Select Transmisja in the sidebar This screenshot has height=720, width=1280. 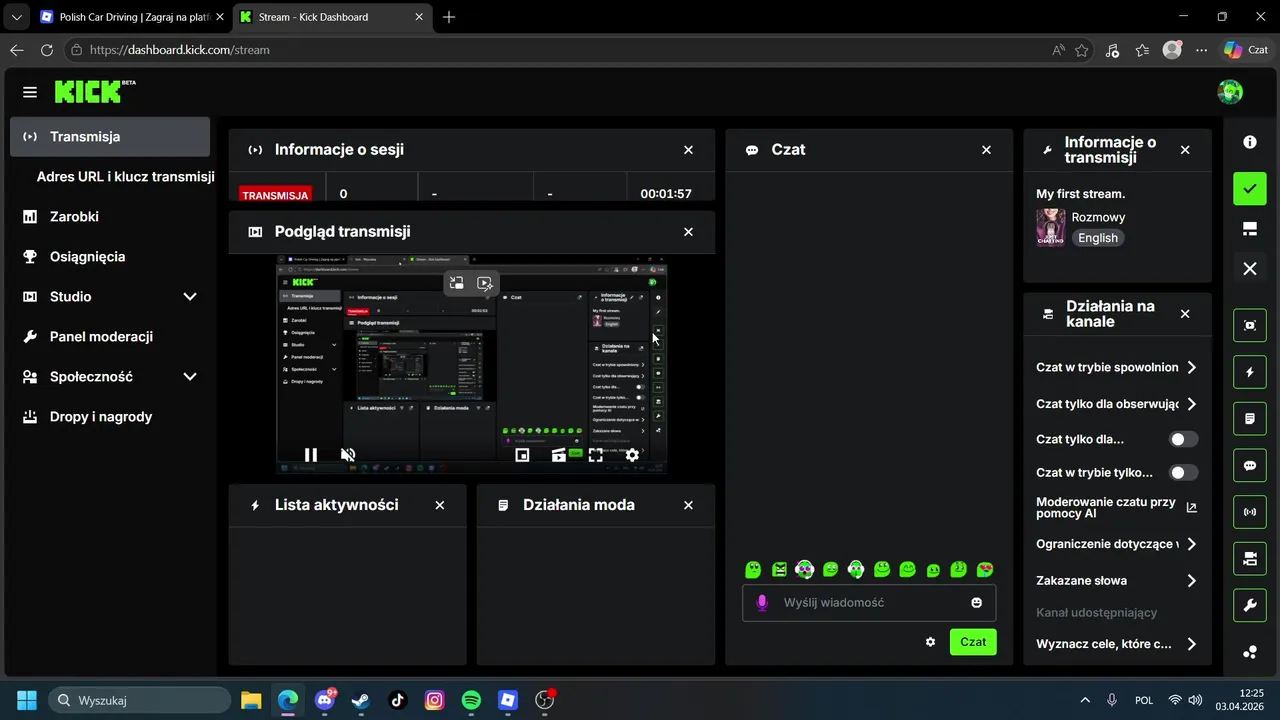pyautogui.click(x=110, y=137)
